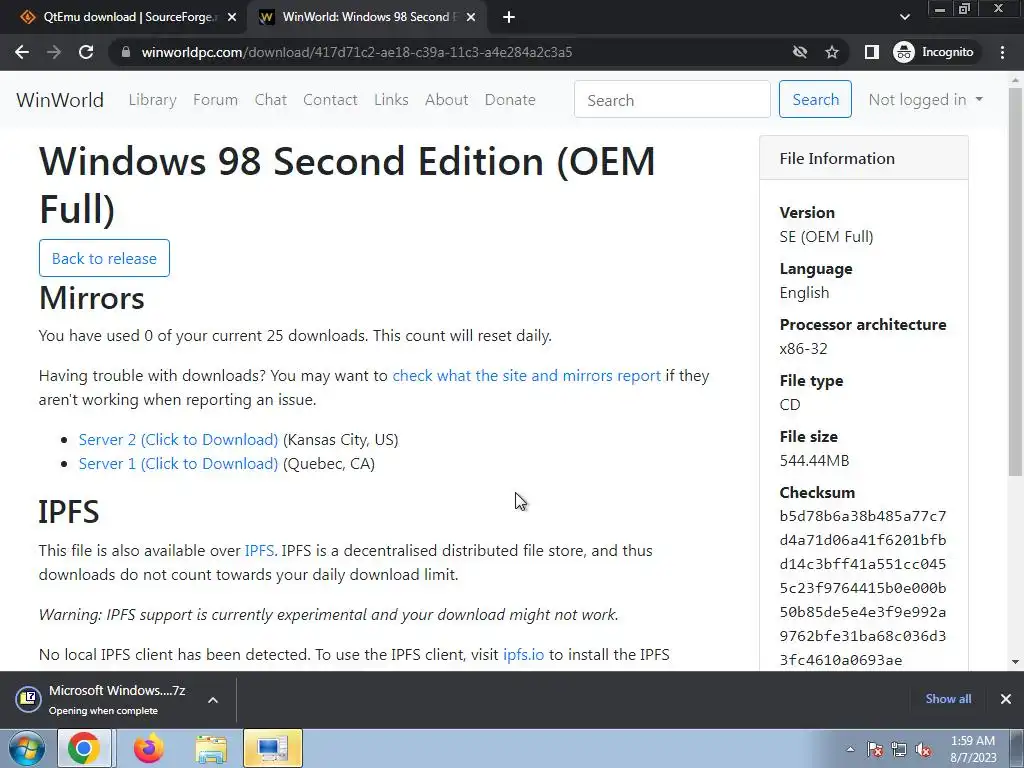Click the WinWorld site logo
This screenshot has width=1024, height=768.
pos(60,100)
